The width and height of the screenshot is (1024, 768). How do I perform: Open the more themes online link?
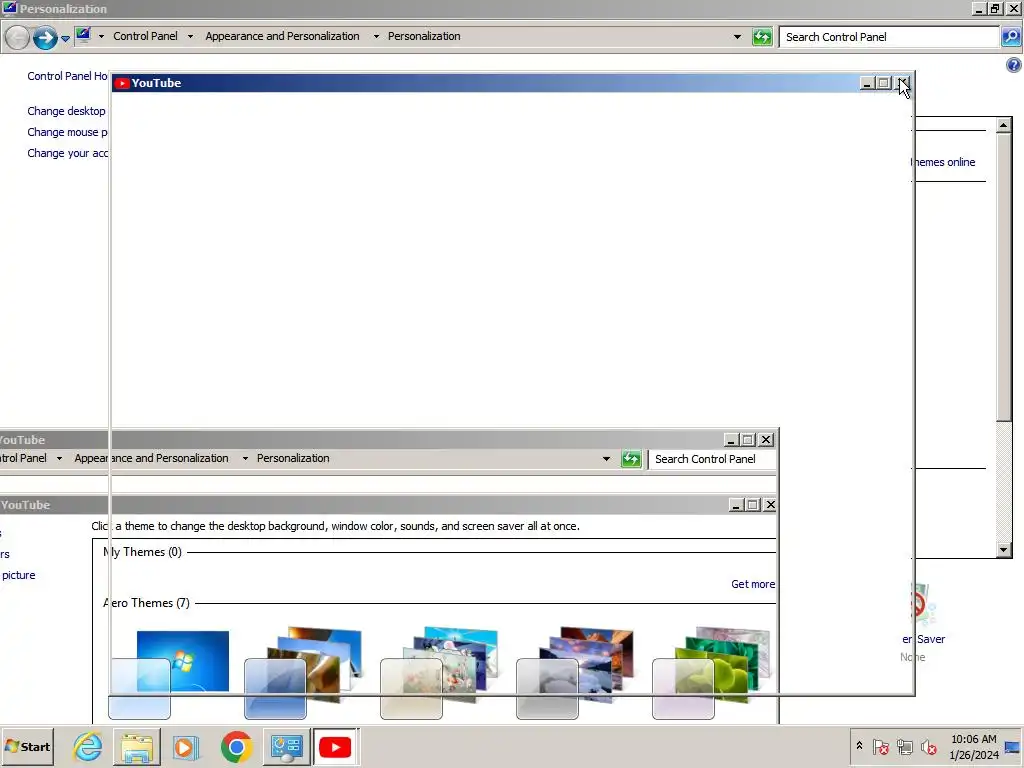click(x=944, y=162)
